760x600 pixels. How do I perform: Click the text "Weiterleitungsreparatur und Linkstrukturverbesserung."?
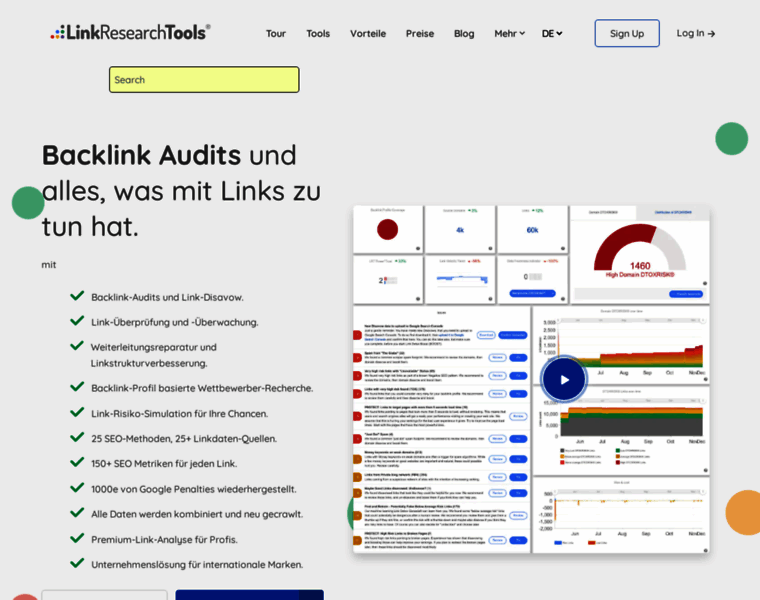[x=154, y=355]
